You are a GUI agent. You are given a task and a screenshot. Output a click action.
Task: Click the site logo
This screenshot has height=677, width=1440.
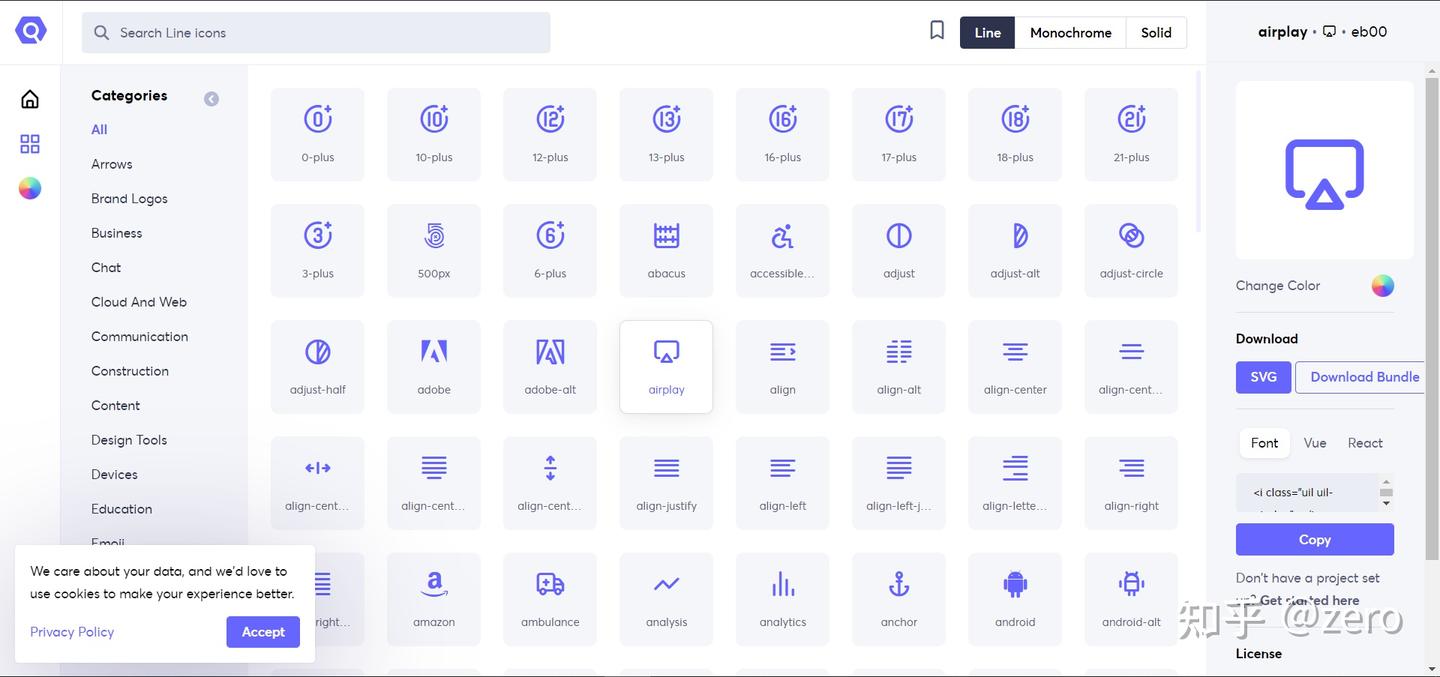click(x=30, y=31)
